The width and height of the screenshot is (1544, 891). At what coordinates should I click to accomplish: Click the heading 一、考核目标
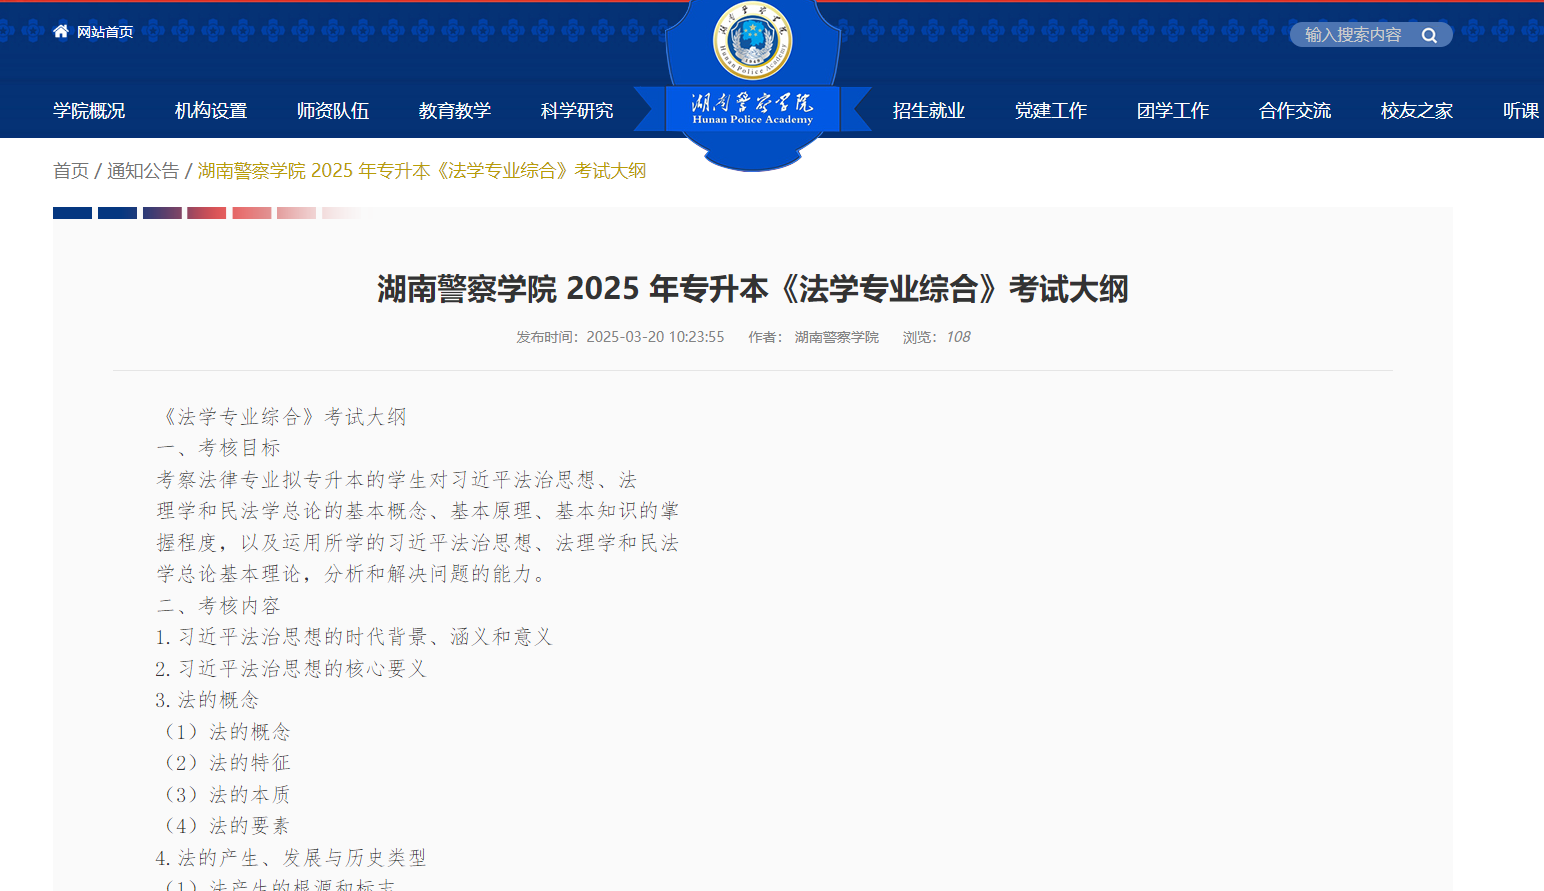[x=219, y=448]
